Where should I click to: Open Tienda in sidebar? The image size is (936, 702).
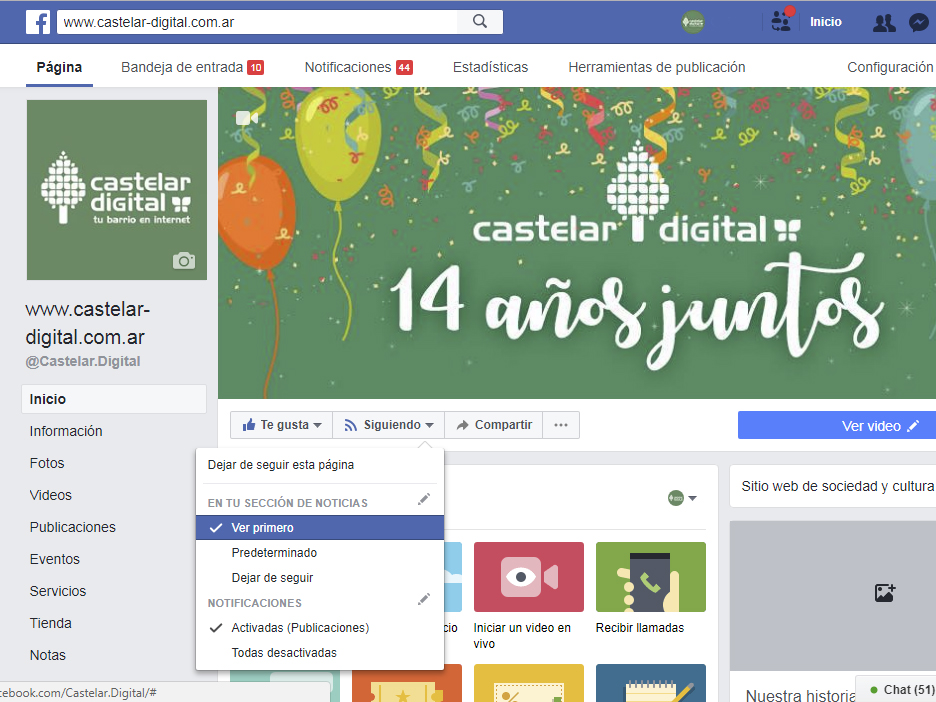pos(51,623)
